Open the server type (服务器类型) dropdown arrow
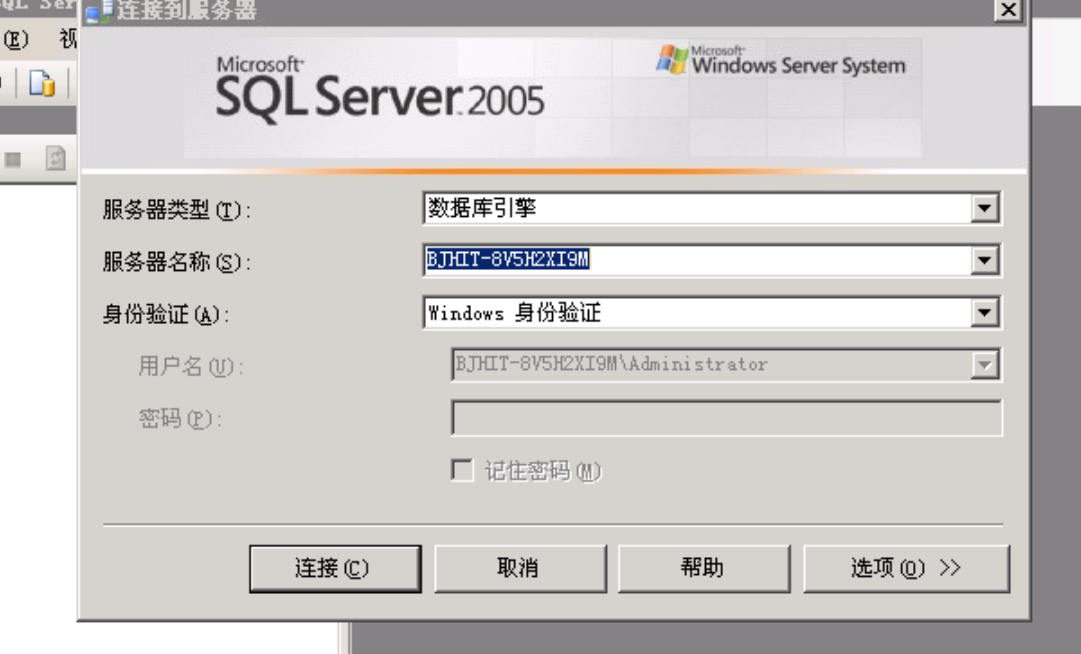This screenshot has height=654, width=1081. (984, 208)
